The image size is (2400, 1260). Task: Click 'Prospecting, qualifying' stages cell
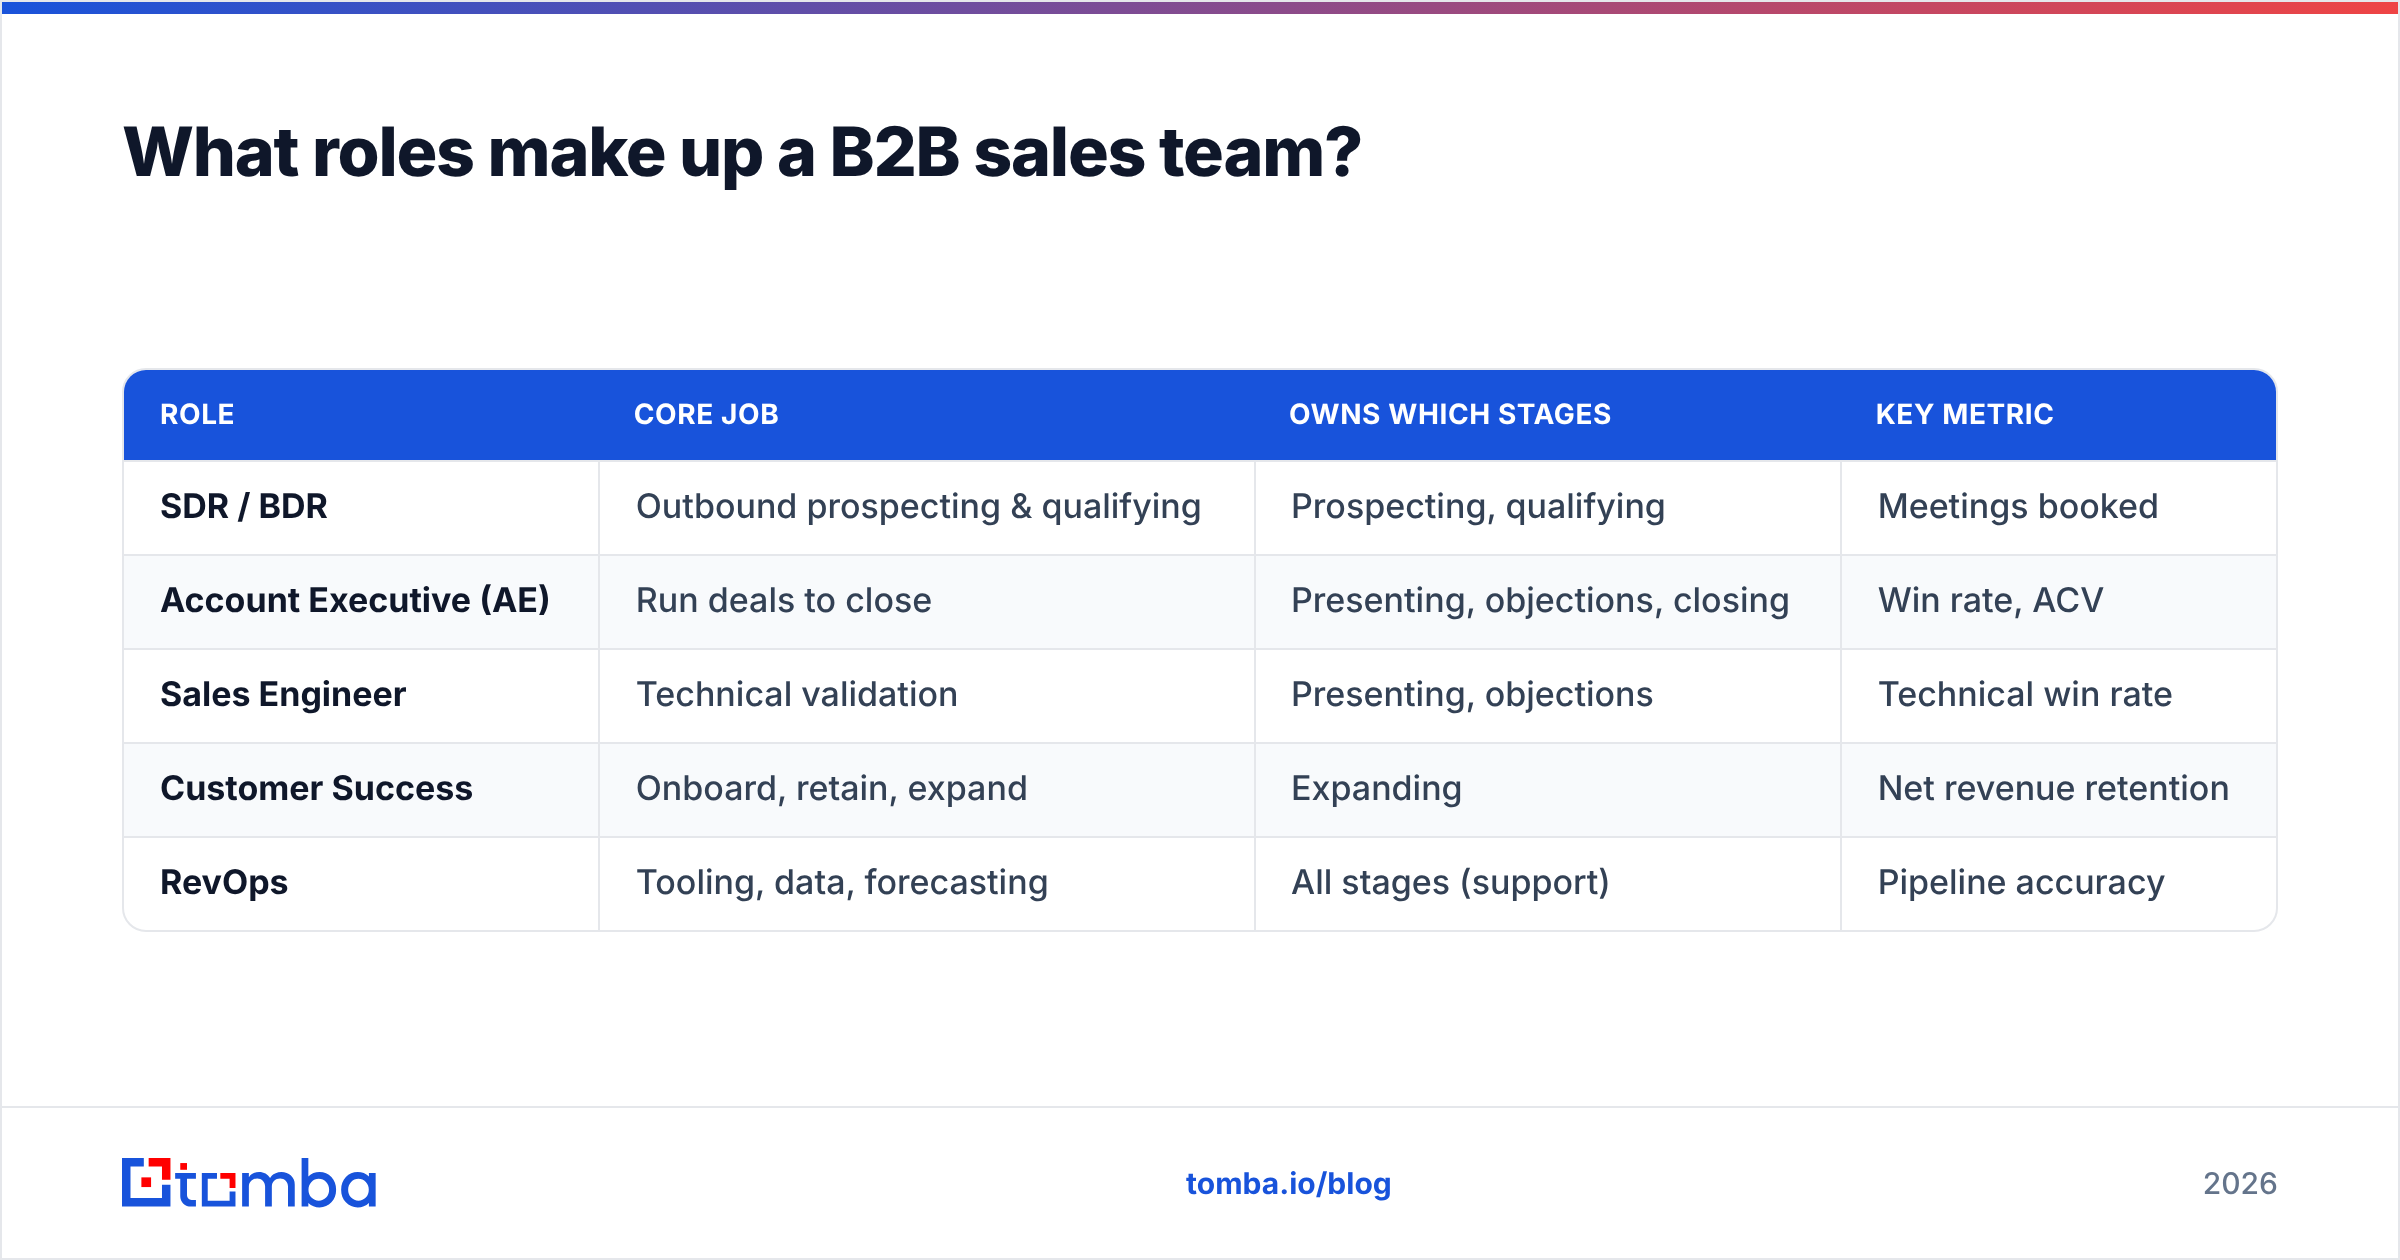click(x=1548, y=507)
